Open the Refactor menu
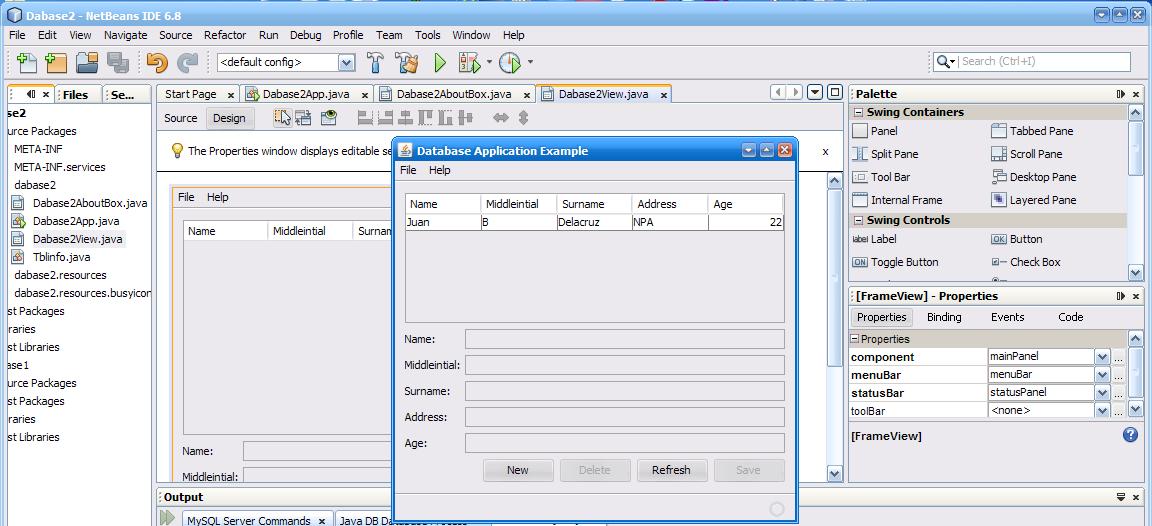 tap(226, 35)
